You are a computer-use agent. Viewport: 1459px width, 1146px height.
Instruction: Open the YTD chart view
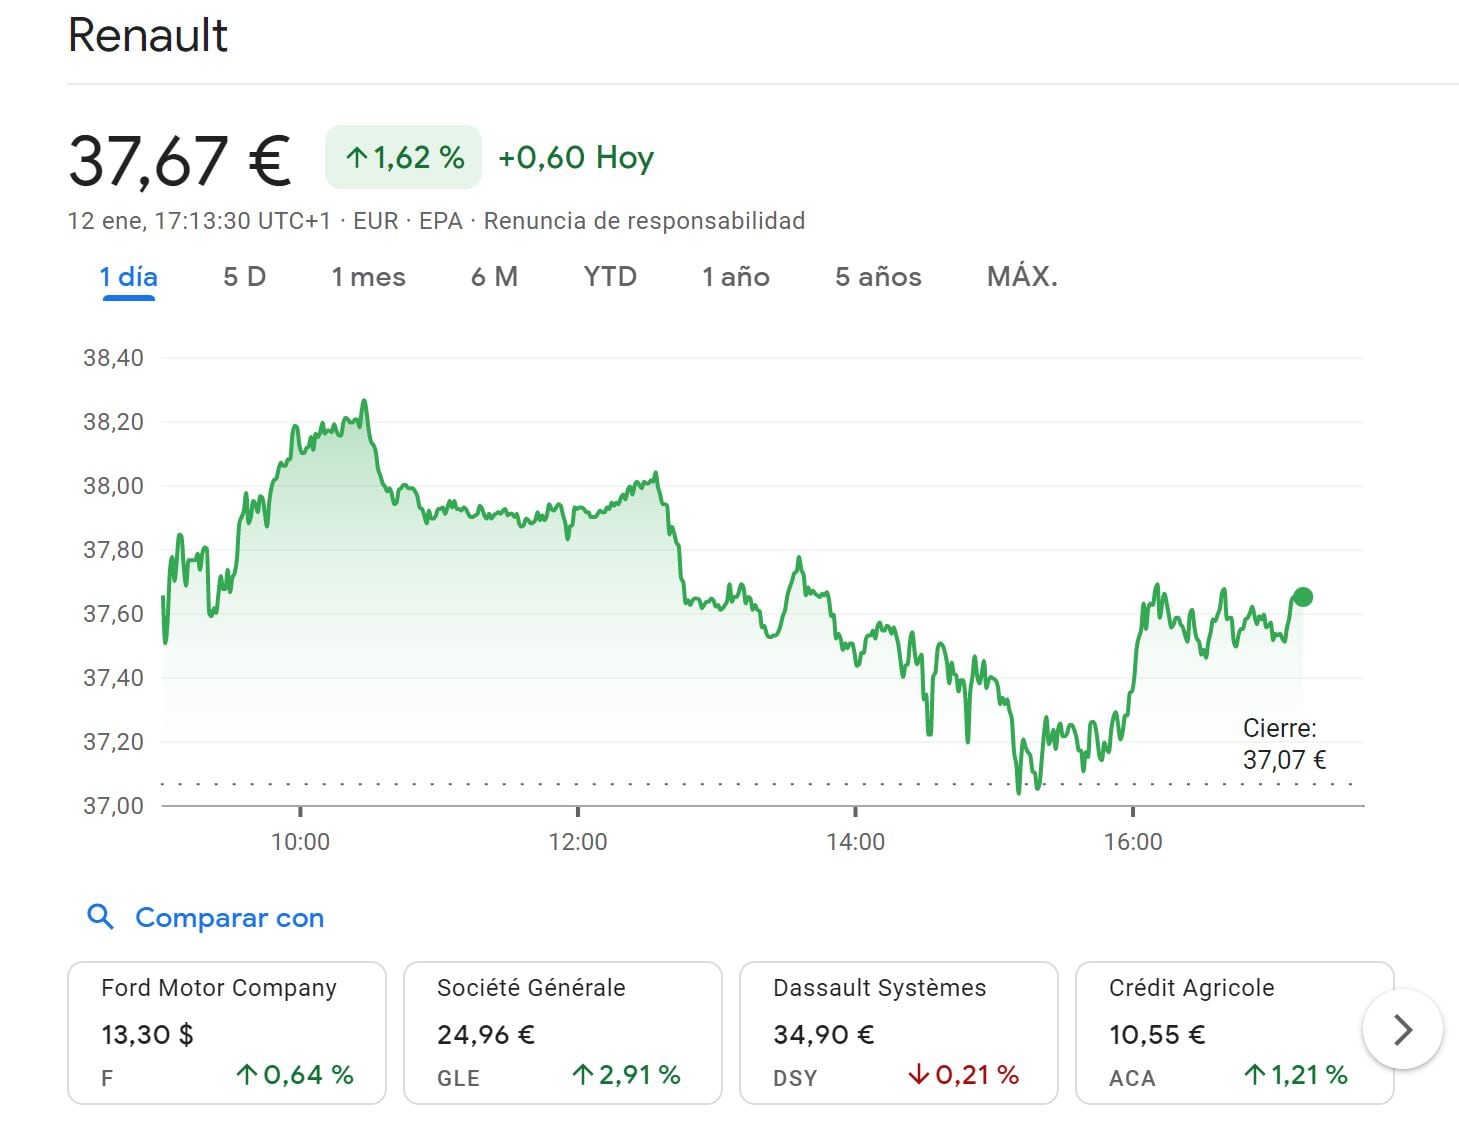(x=610, y=277)
